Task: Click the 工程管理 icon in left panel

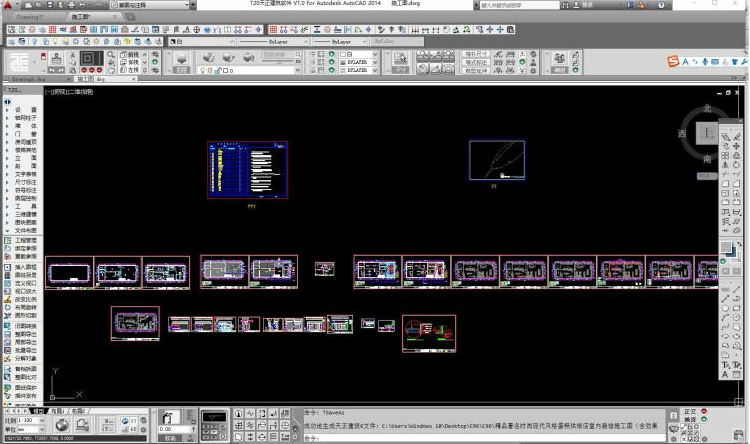Action: 8,240
